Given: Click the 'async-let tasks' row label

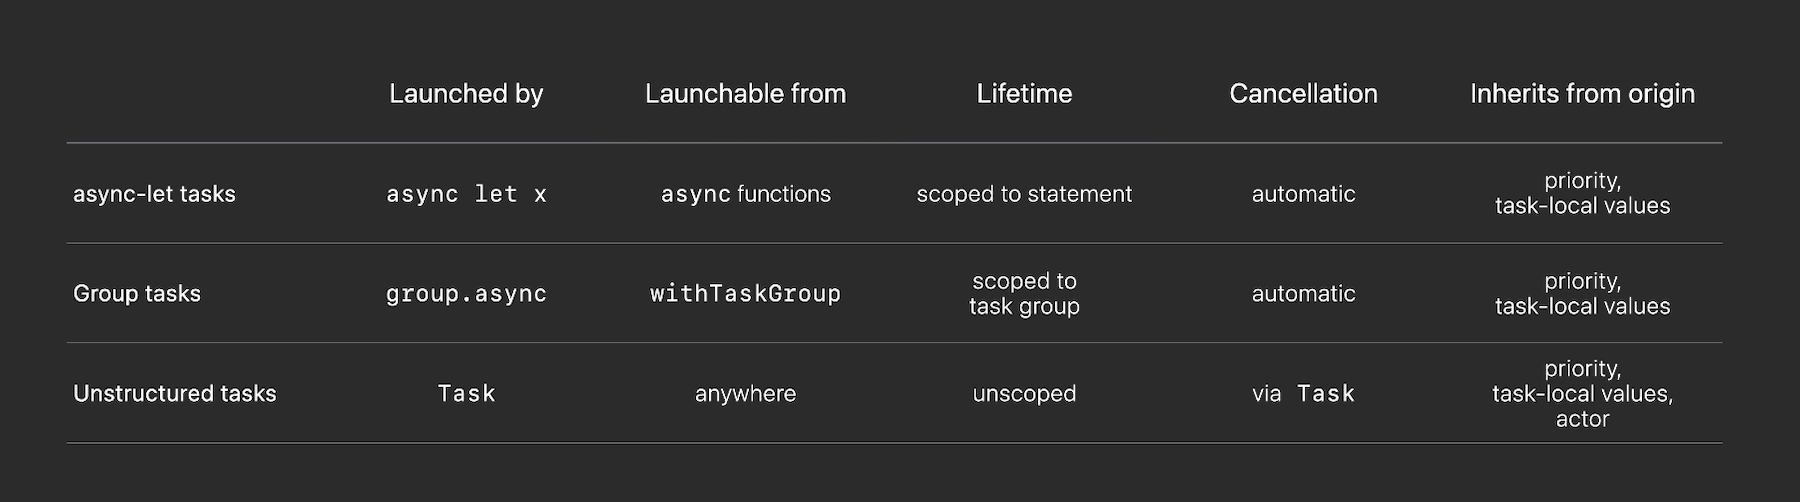Looking at the screenshot, I should coord(154,194).
